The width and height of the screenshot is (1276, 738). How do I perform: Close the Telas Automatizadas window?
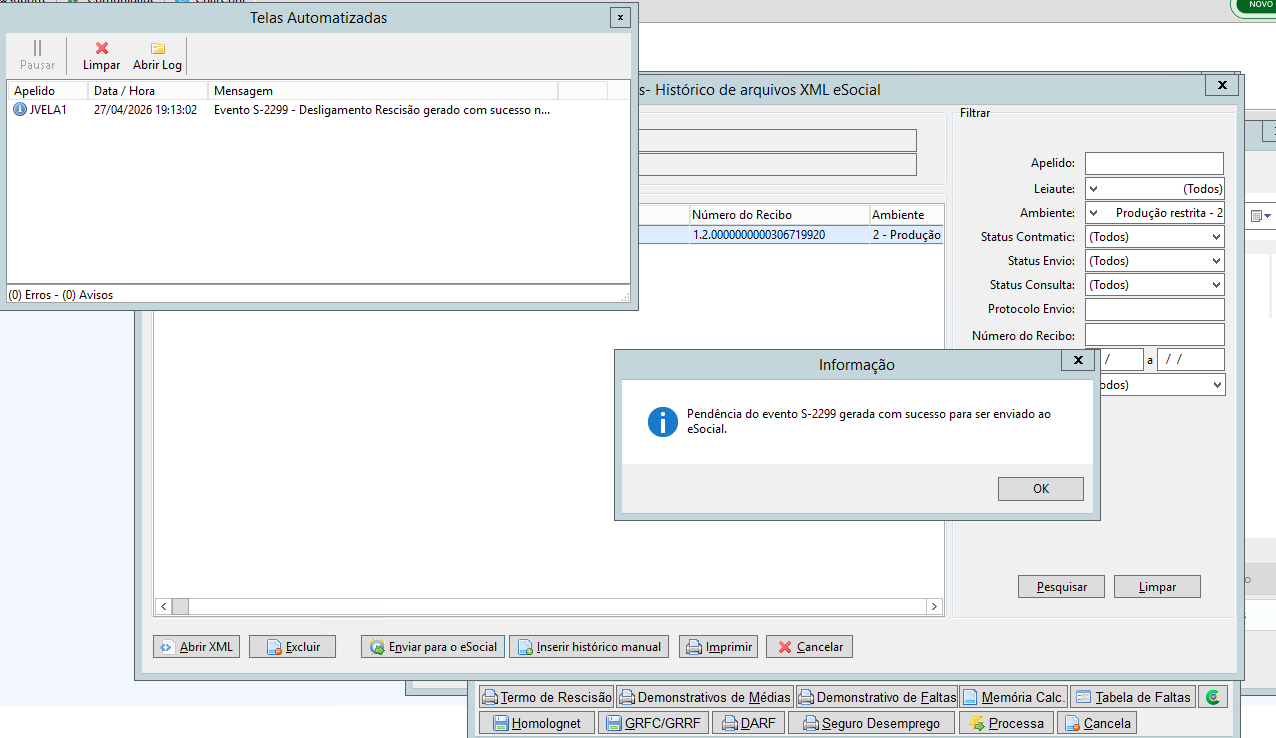pos(620,17)
